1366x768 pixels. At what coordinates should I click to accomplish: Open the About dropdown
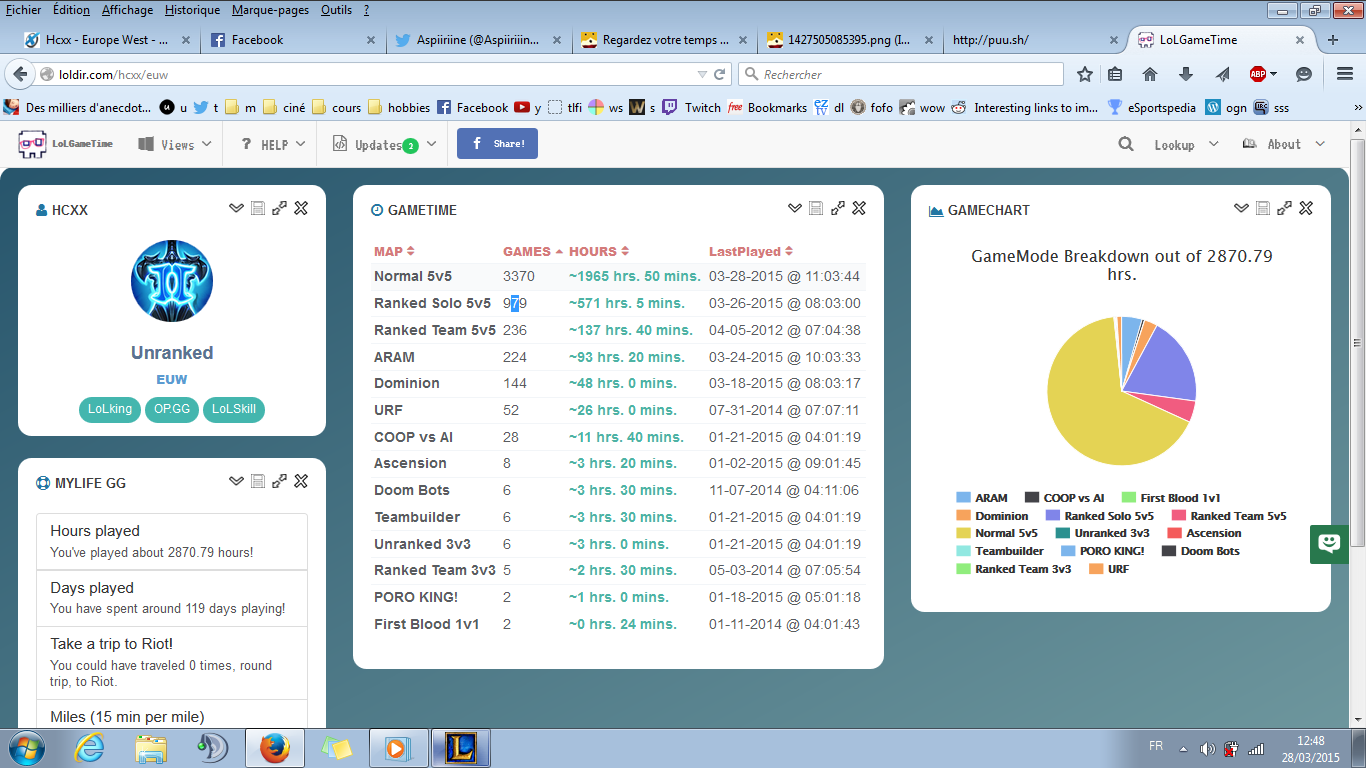pyautogui.click(x=1284, y=144)
